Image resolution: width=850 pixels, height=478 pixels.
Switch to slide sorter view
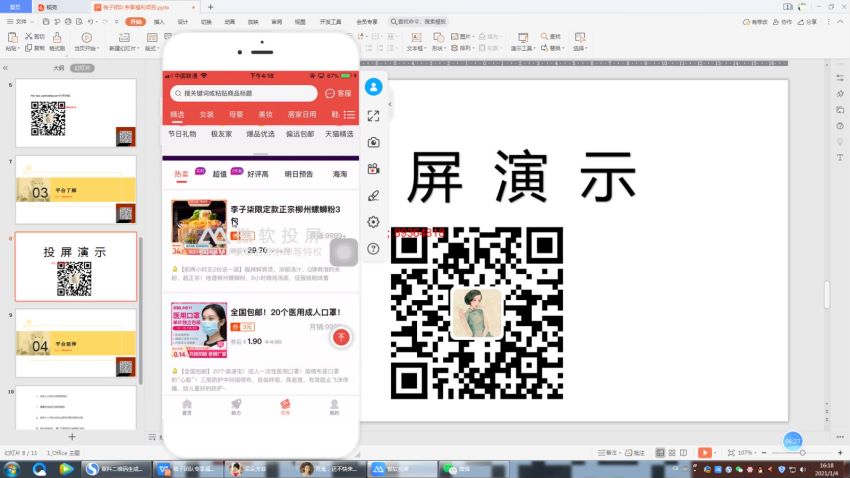point(672,453)
